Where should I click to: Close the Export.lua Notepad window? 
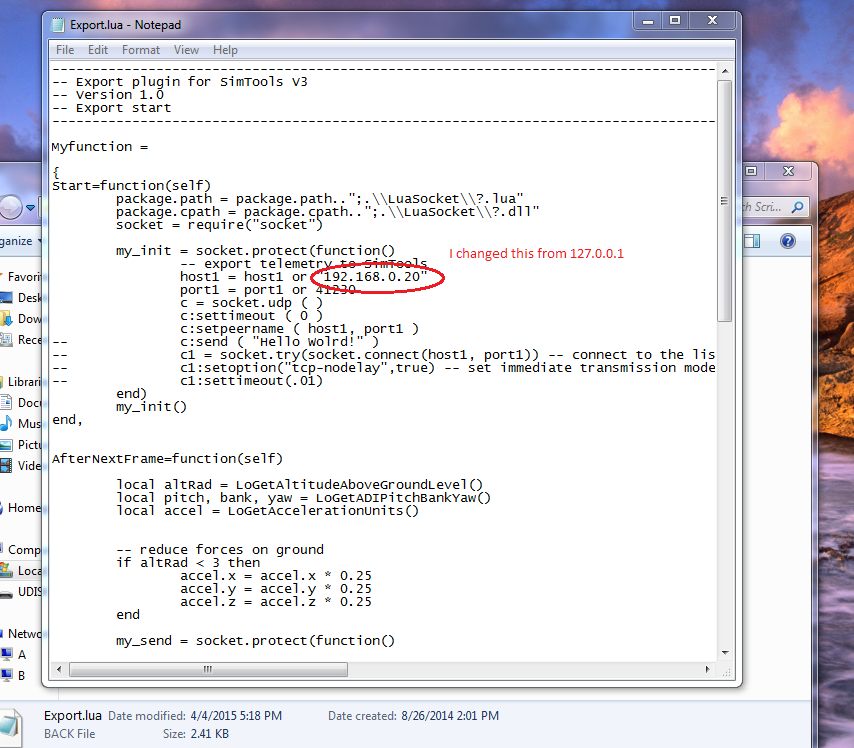(x=712, y=21)
